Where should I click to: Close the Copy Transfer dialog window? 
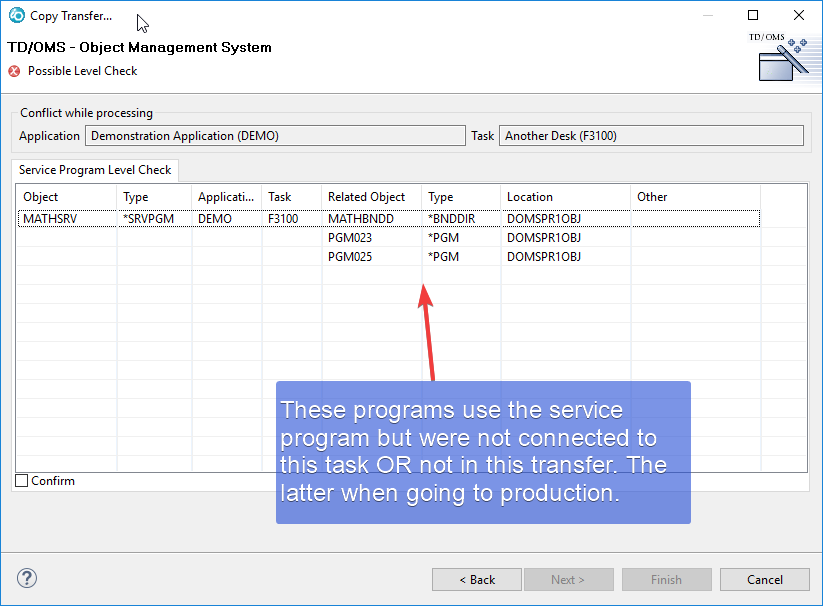click(x=798, y=16)
